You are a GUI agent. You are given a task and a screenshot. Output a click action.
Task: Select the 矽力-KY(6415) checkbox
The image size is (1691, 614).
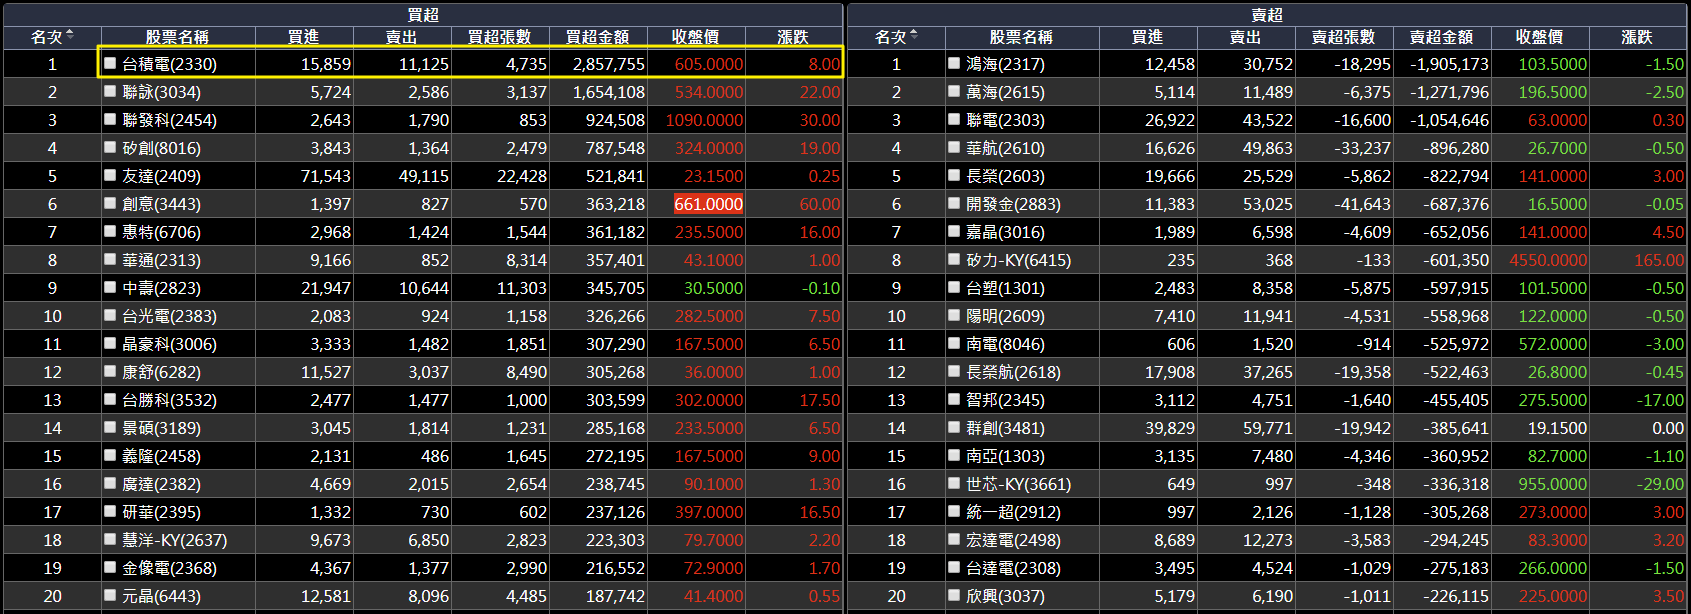click(954, 259)
